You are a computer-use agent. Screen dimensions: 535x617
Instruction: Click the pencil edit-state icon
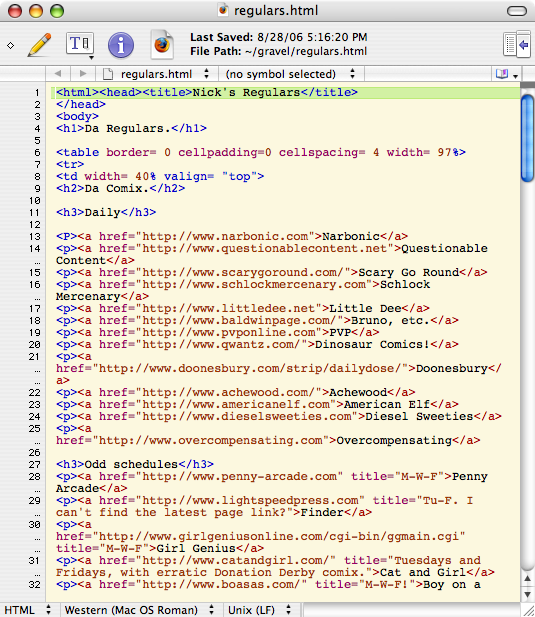click(40, 44)
